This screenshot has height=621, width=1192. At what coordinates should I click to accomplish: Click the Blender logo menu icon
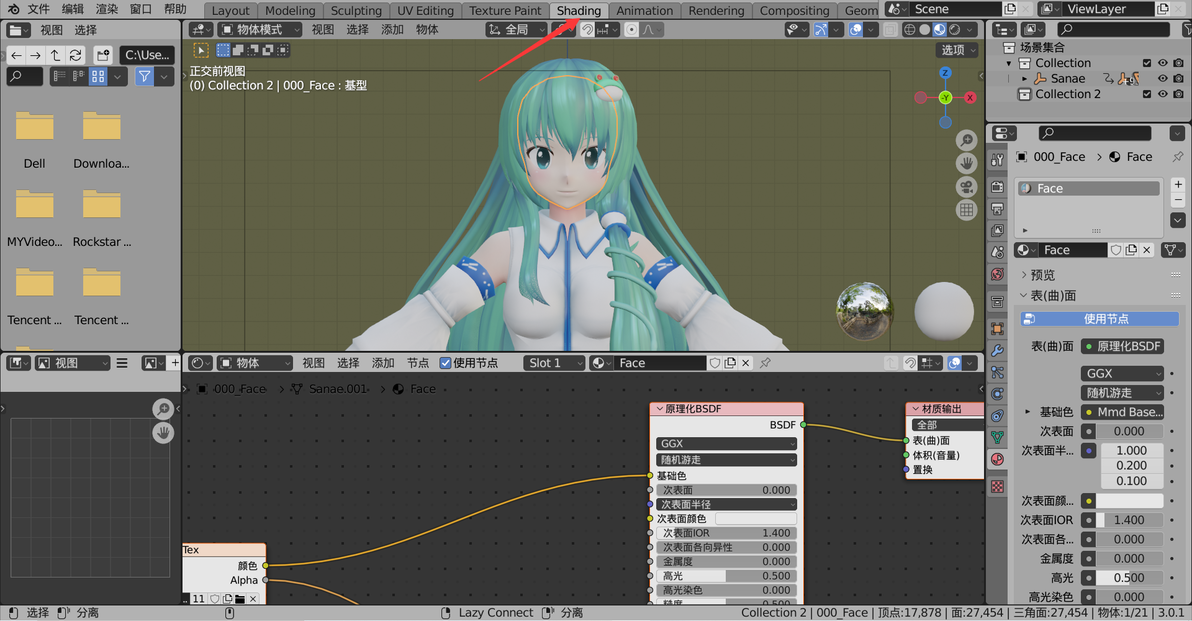(x=13, y=9)
